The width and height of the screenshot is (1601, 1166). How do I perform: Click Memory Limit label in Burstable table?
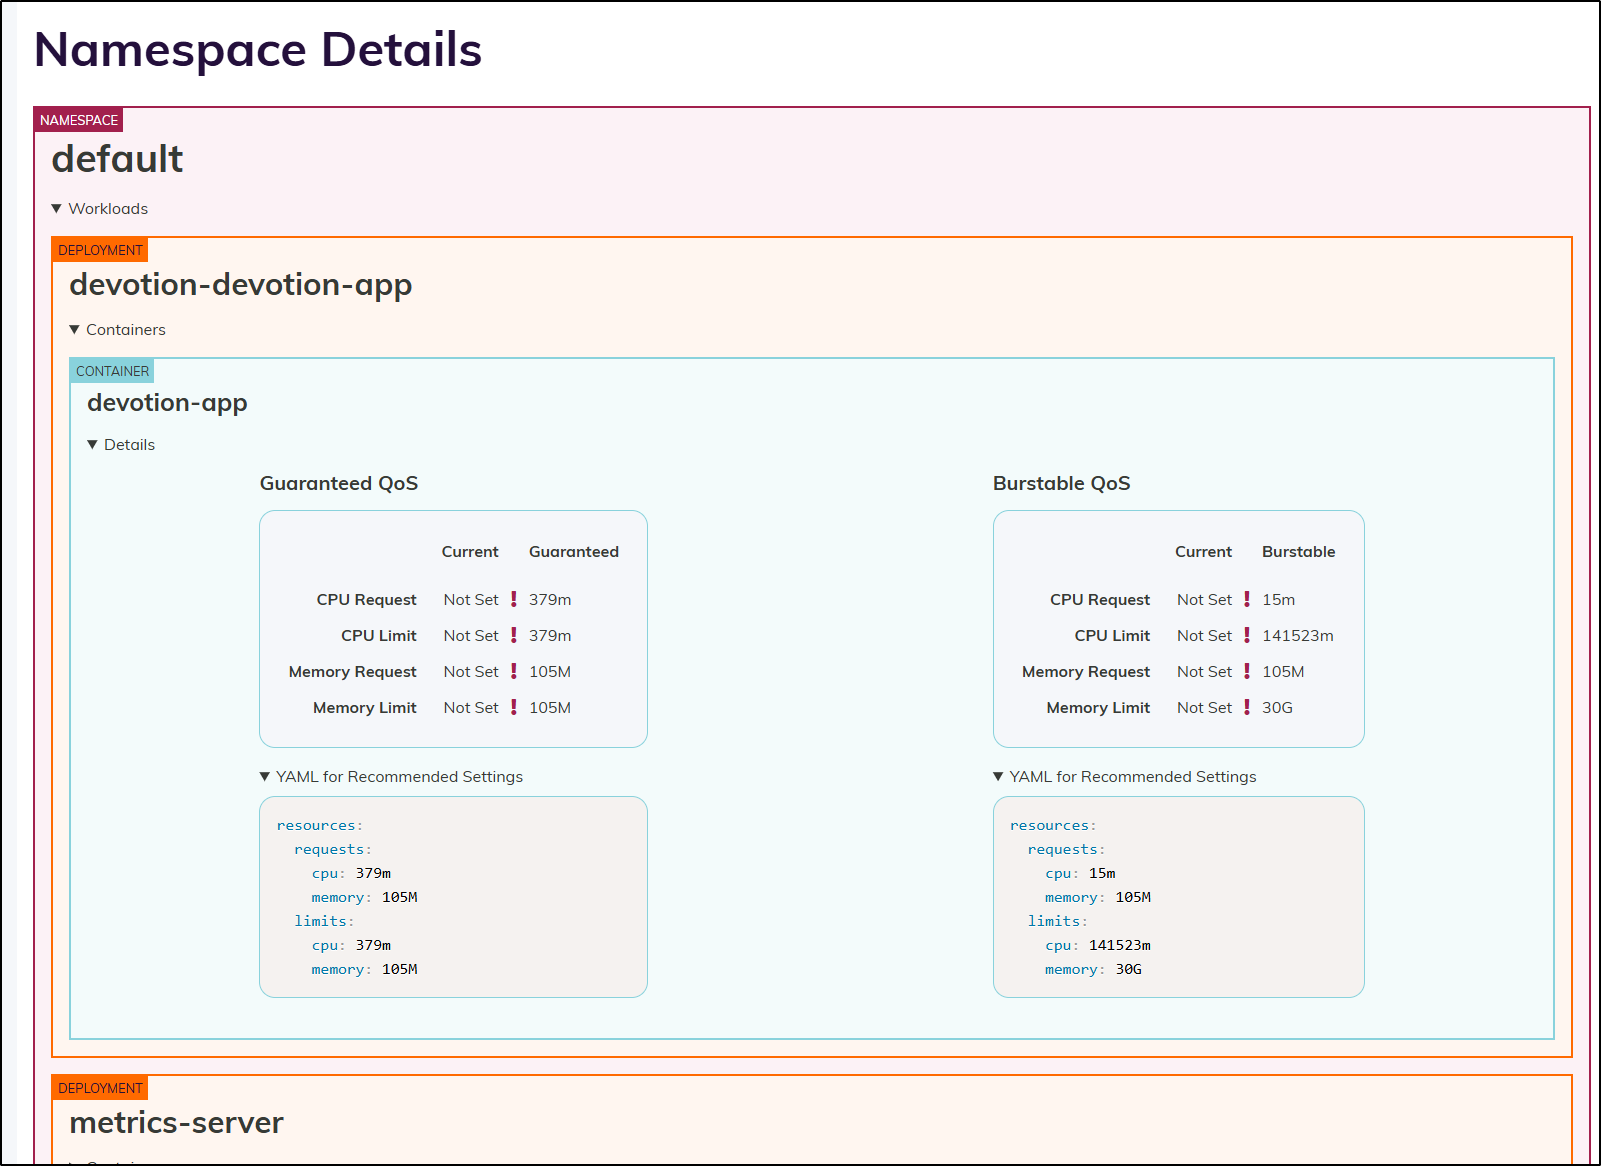[1098, 707]
